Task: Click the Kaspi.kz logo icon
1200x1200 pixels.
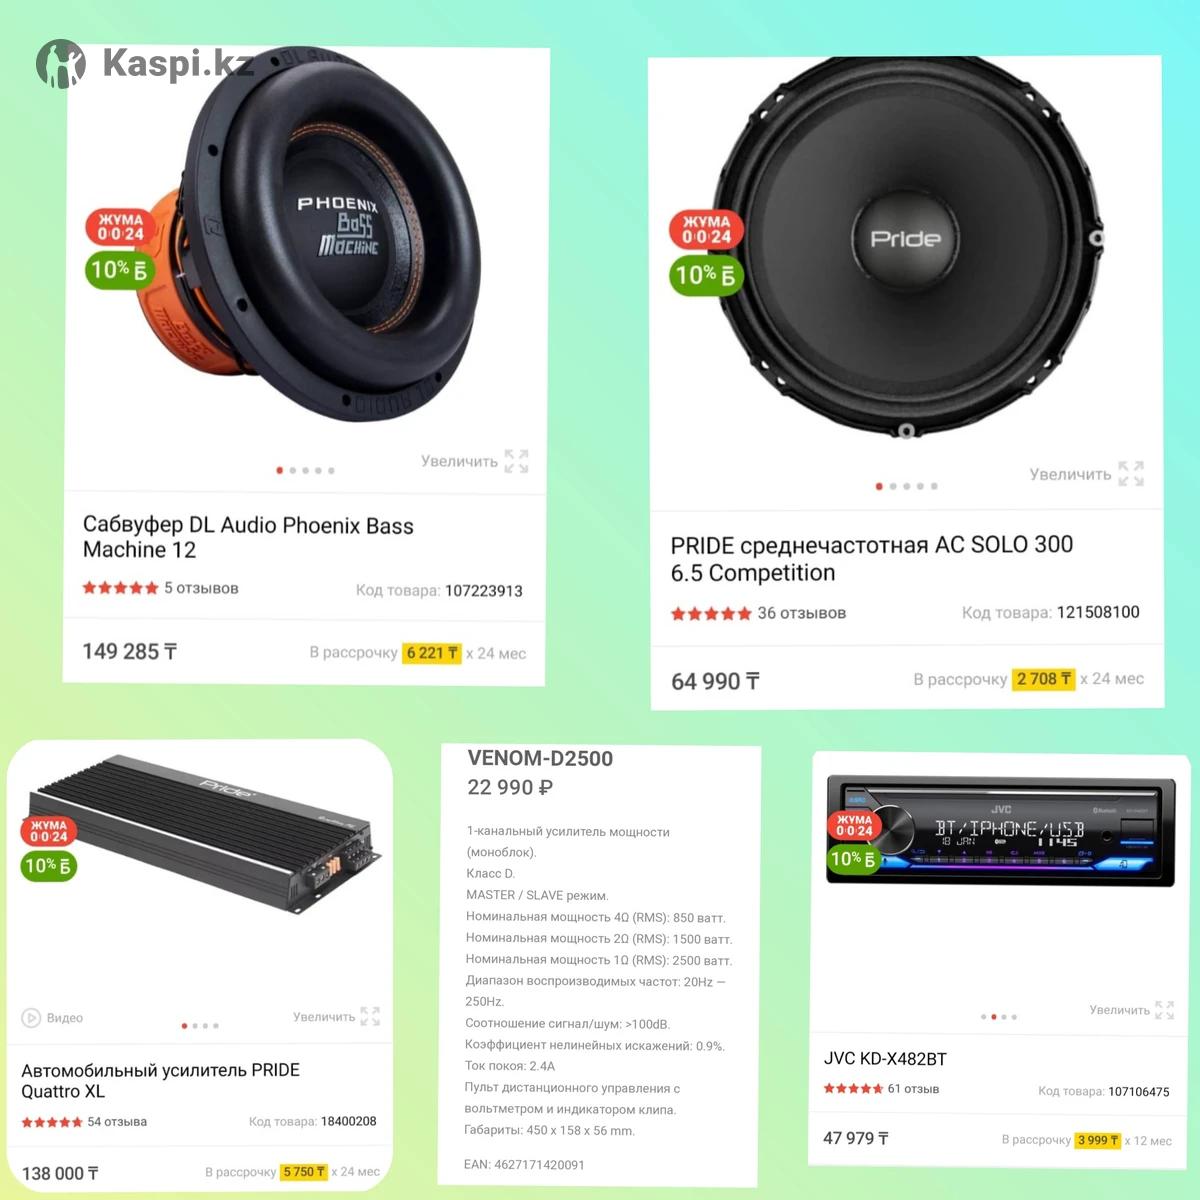Action: 61,64
